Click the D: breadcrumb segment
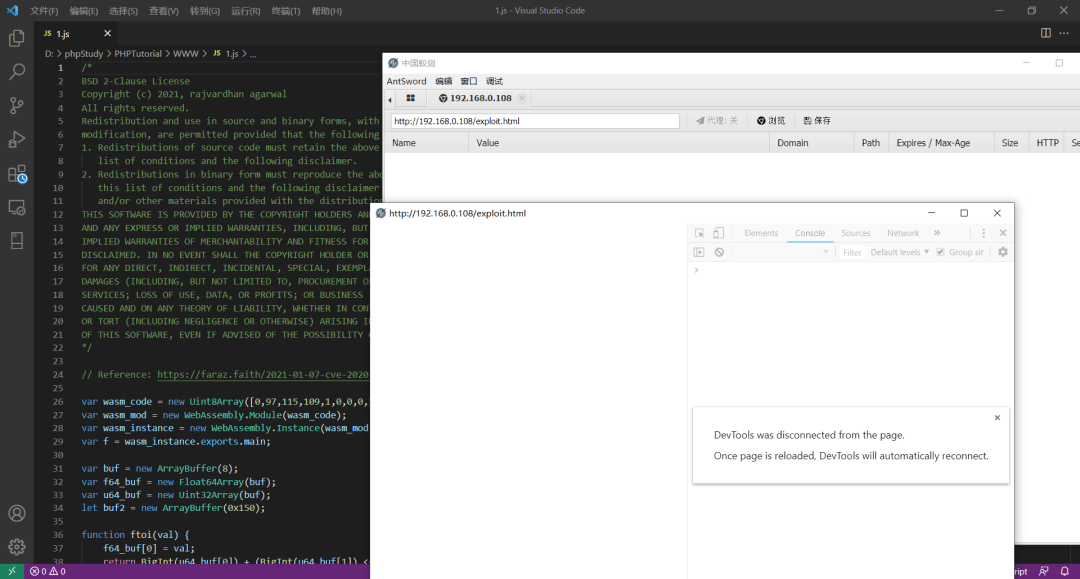 click(49, 54)
